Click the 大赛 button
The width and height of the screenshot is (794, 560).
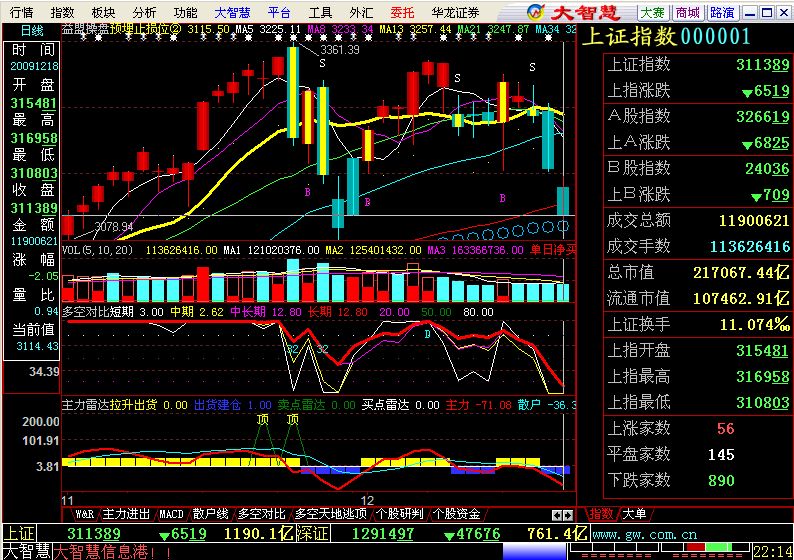tap(652, 12)
